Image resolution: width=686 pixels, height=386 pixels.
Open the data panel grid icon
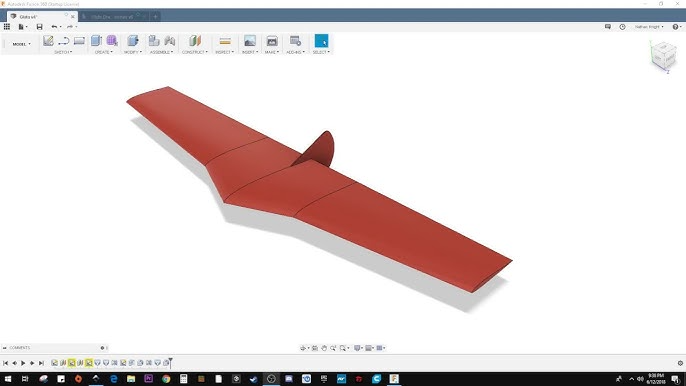7,27
